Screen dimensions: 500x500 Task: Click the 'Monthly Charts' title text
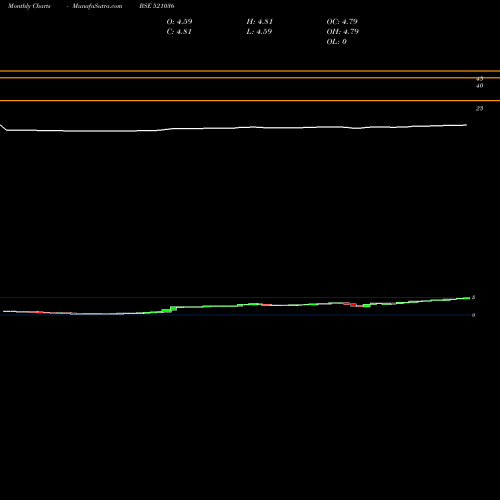pyautogui.click(x=29, y=6)
